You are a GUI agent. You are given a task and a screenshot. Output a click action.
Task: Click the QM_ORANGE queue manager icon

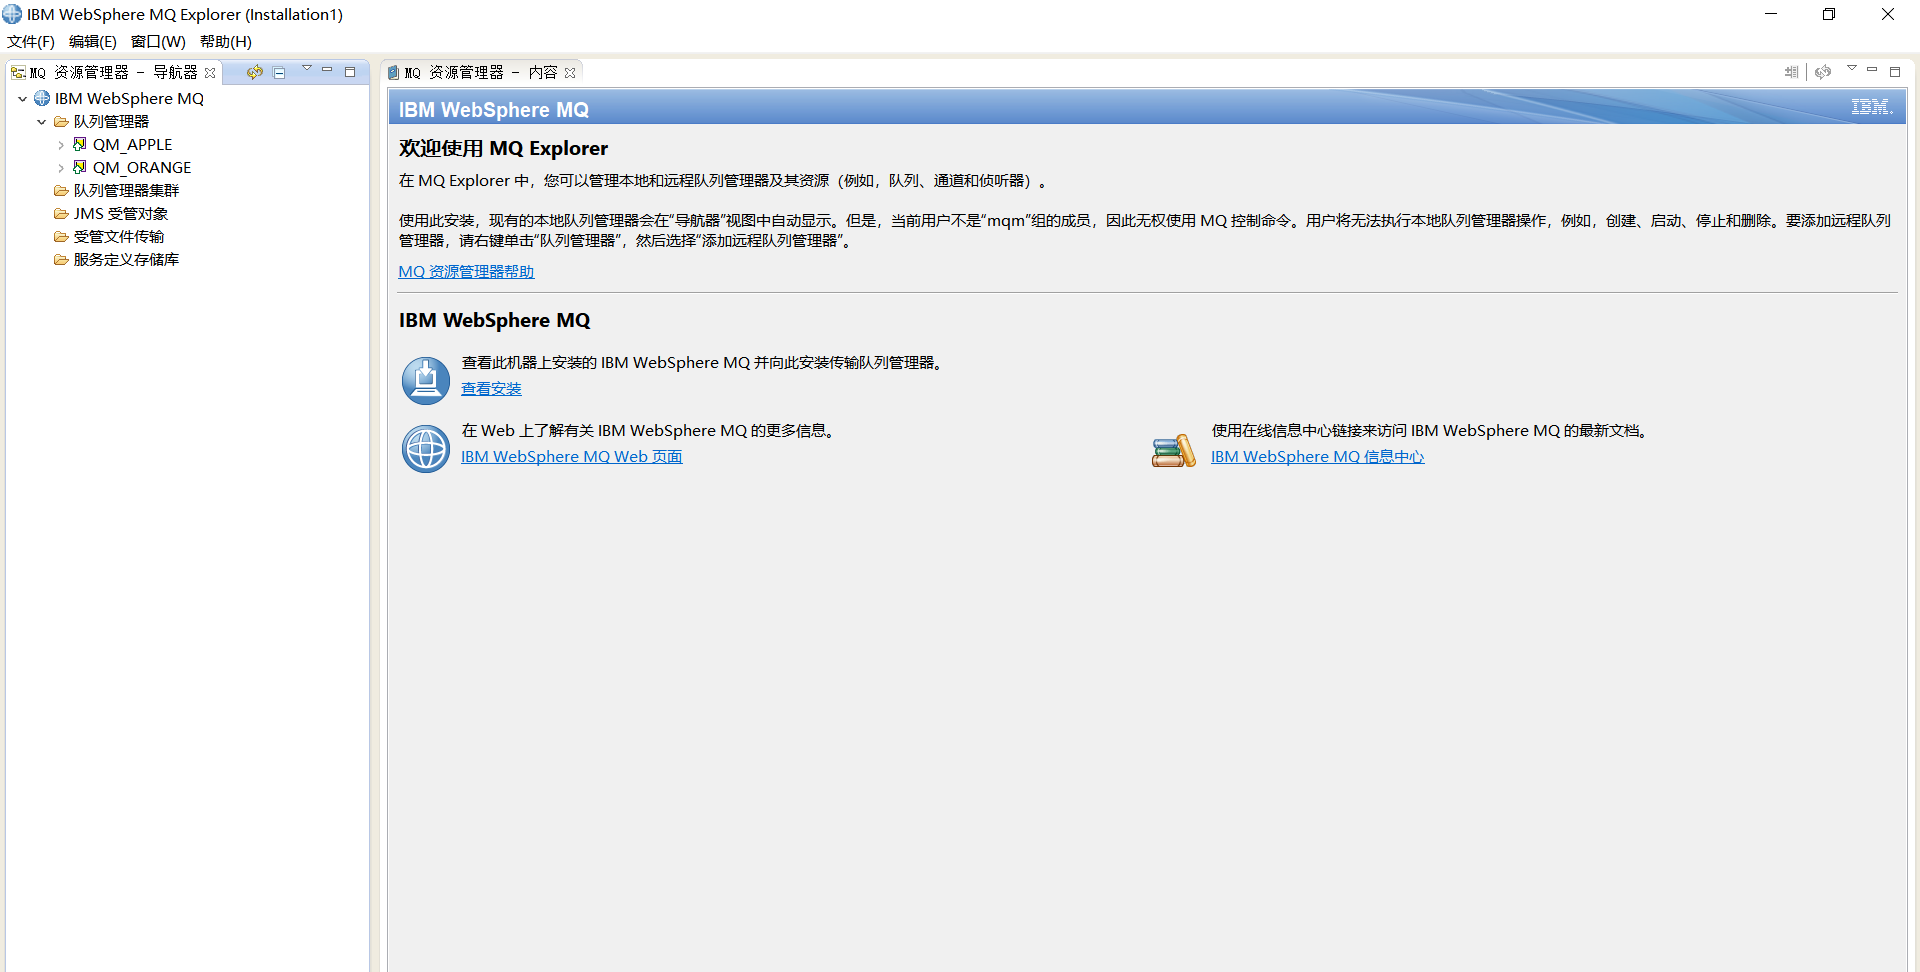[80, 167]
